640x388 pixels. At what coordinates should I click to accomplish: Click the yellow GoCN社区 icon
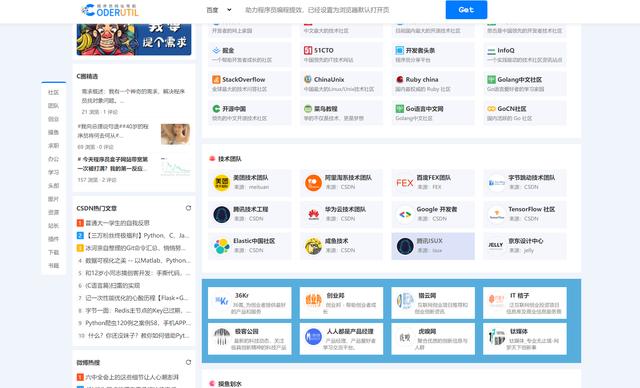pos(491,109)
